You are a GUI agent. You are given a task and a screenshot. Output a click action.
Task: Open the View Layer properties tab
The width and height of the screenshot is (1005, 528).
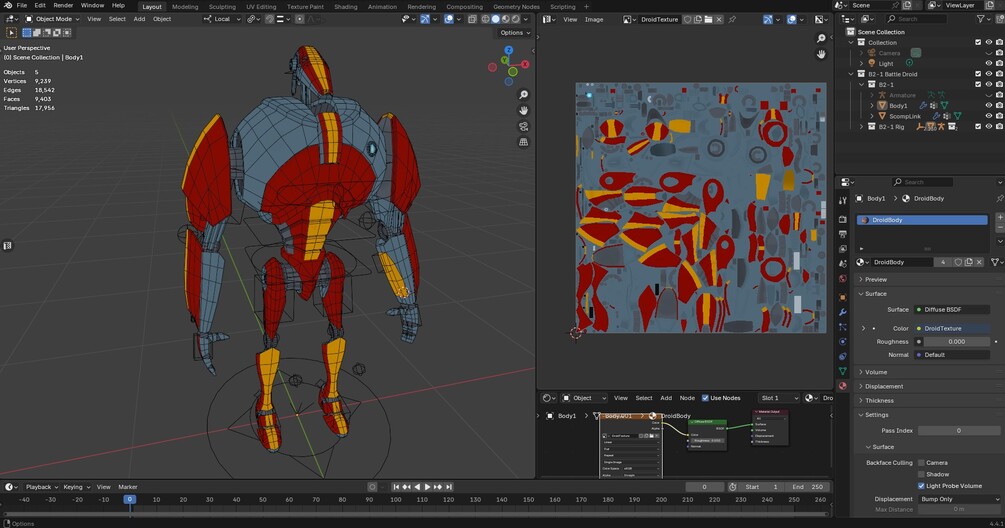(x=843, y=249)
